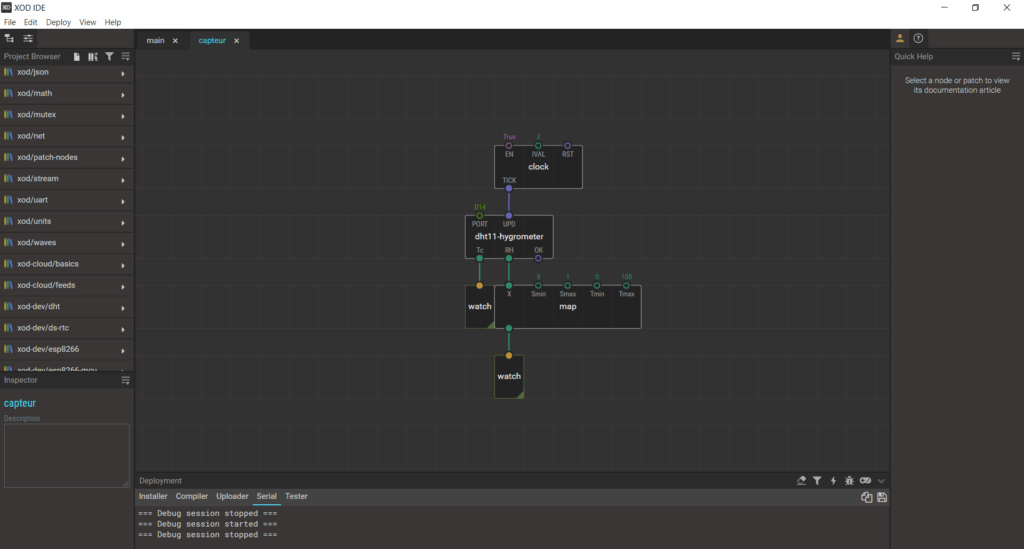Image resolution: width=1024 pixels, height=549 pixels.
Task: Select the xod-cloud/feeds tree item
Action: tap(67, 285)
